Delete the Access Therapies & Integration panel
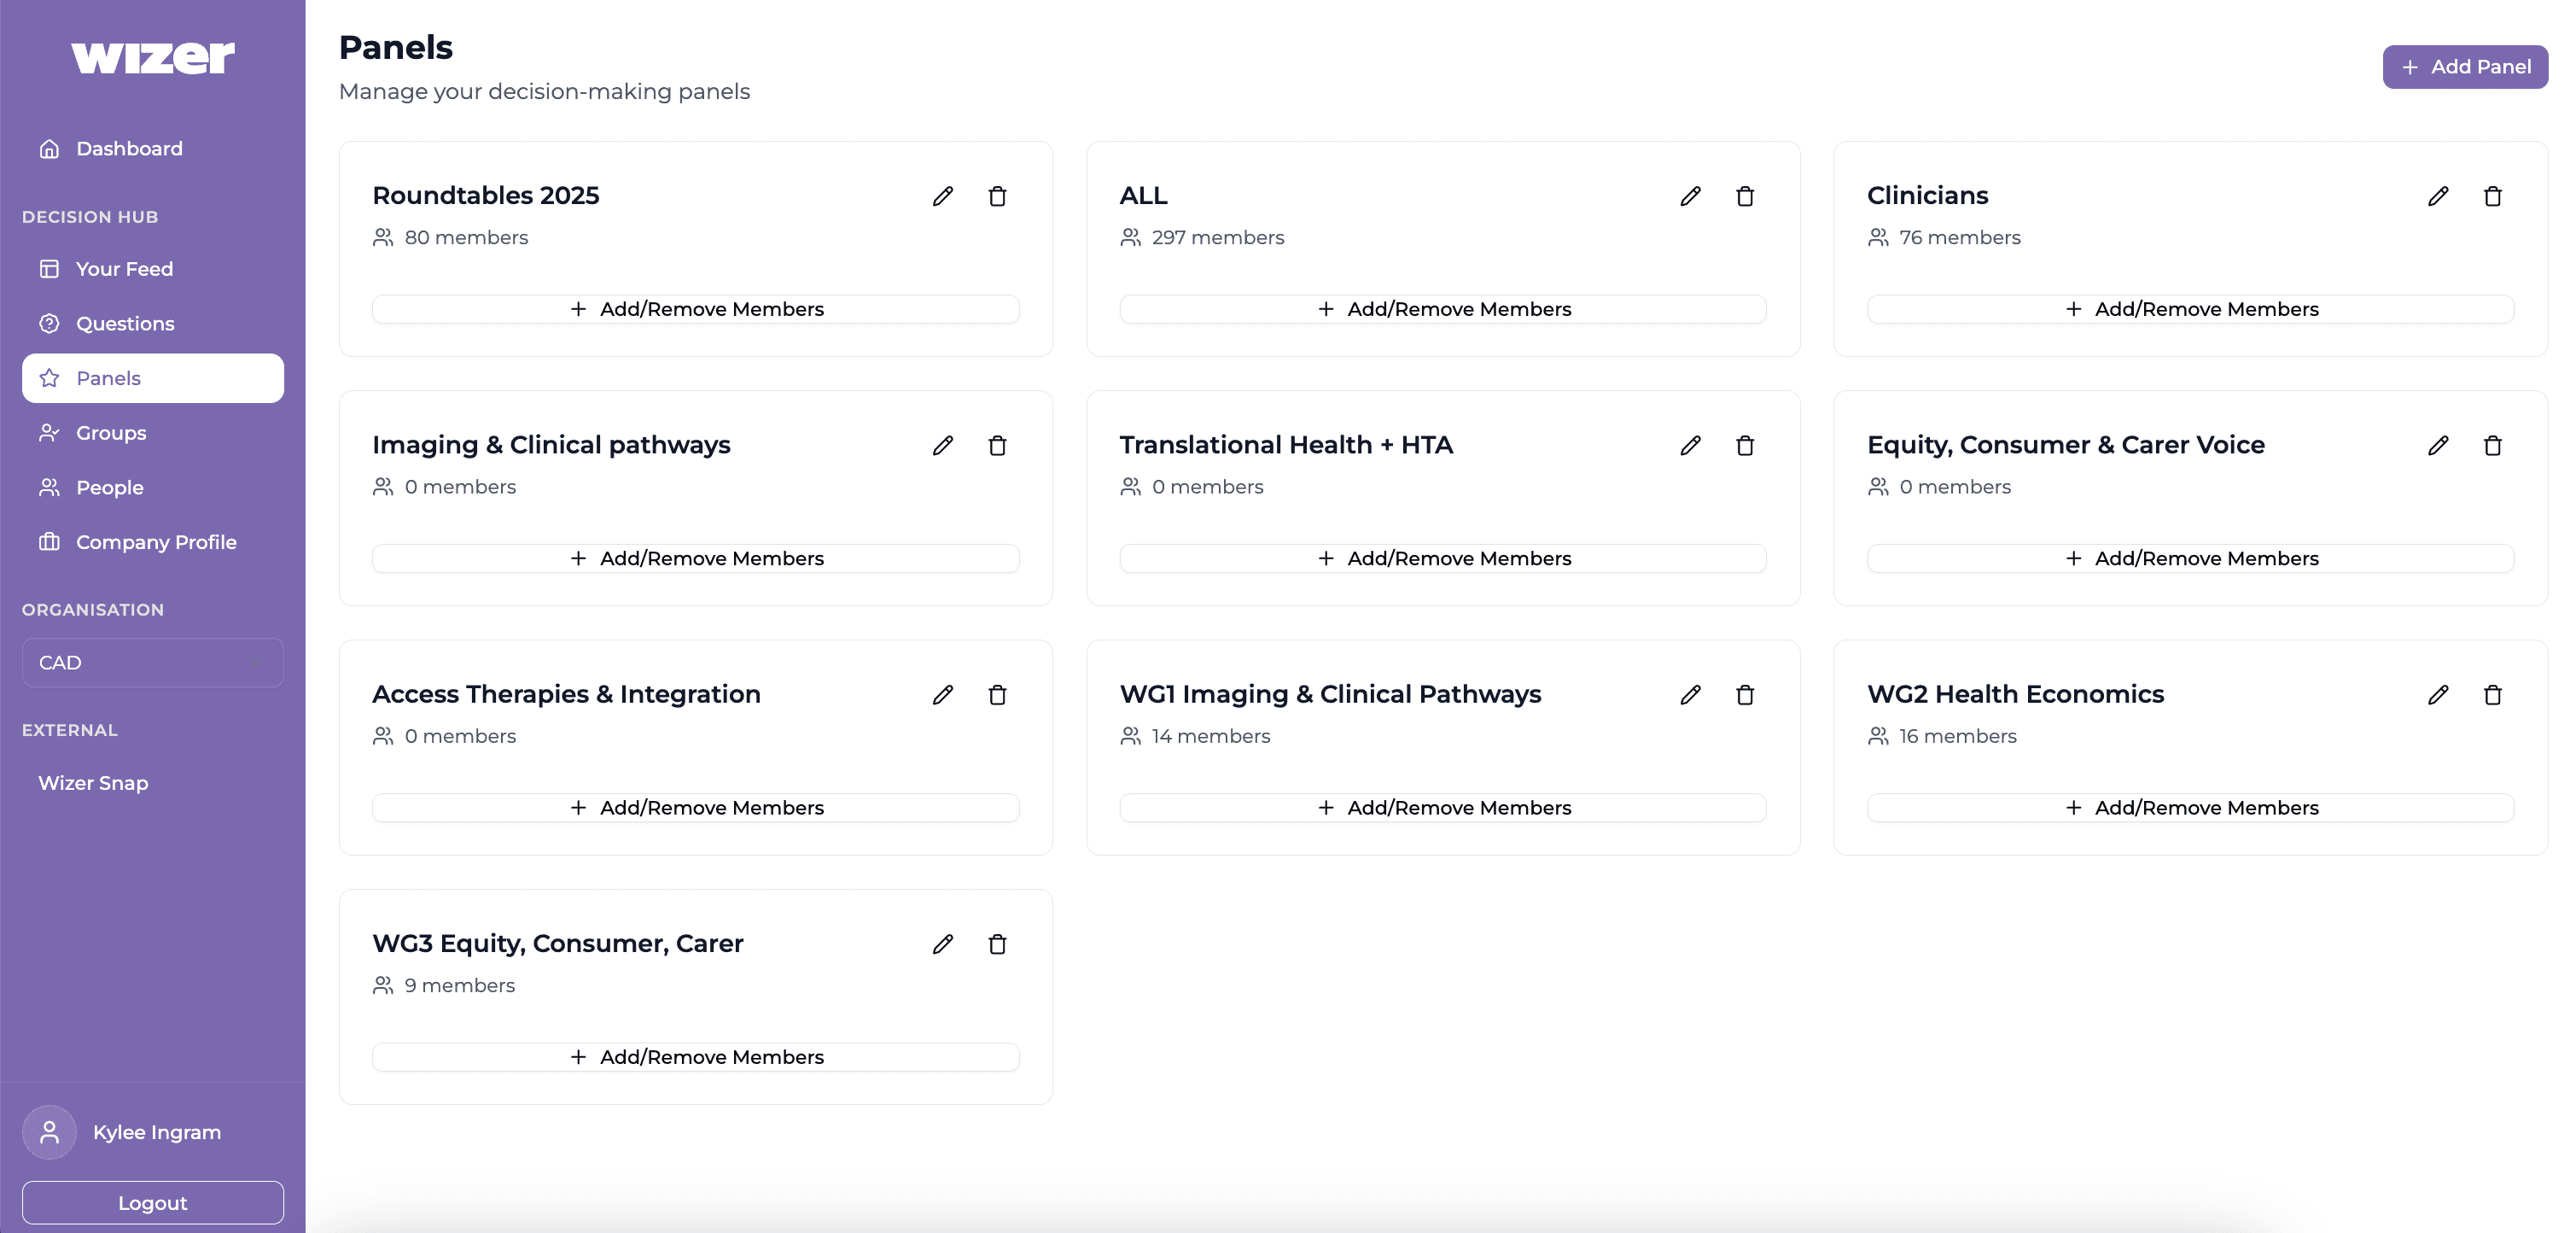Image resolution: width=2576 pixels, height=1233 pixels. pos(997,695)
